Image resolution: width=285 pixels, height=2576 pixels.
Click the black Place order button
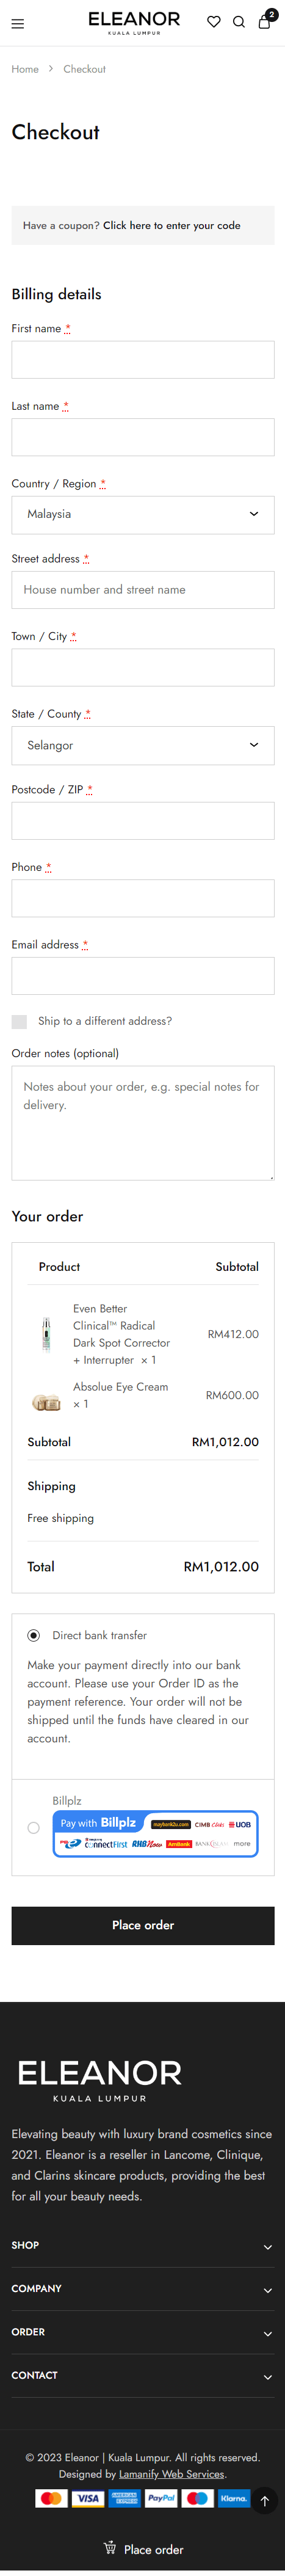tap(143, 1925)
